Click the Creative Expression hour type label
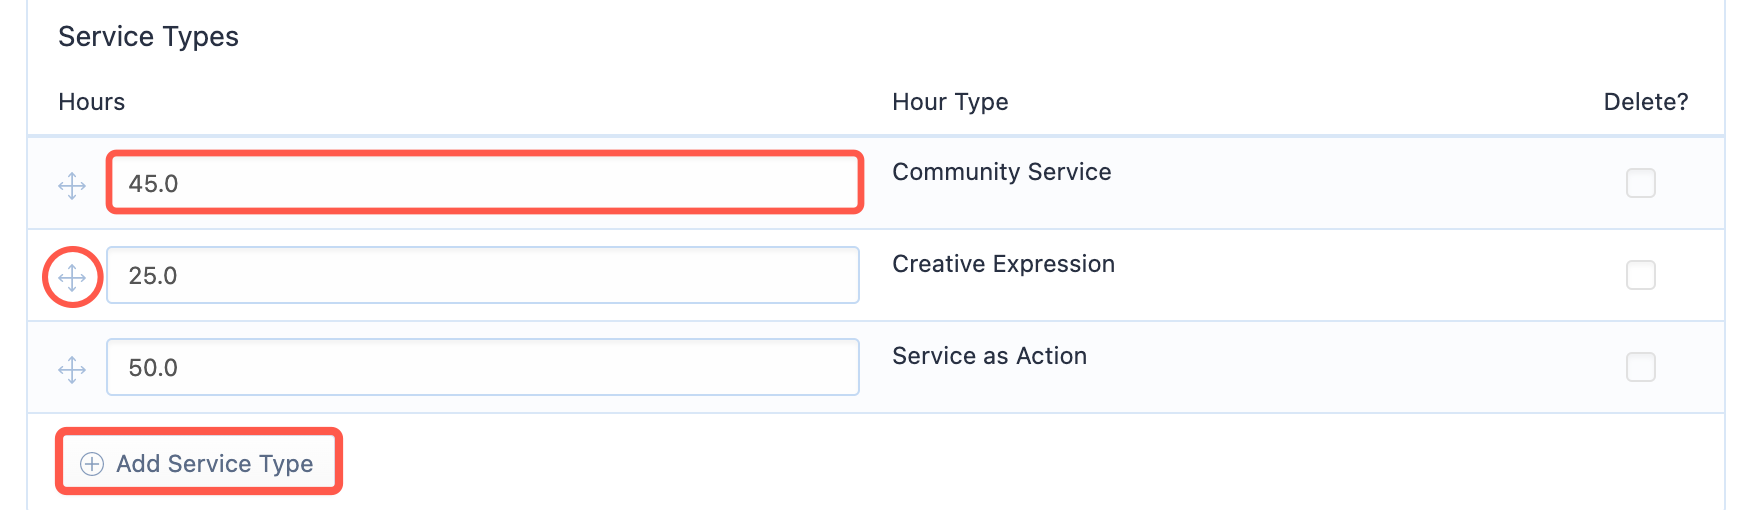1752x510 pixels. coord(1004,264)
